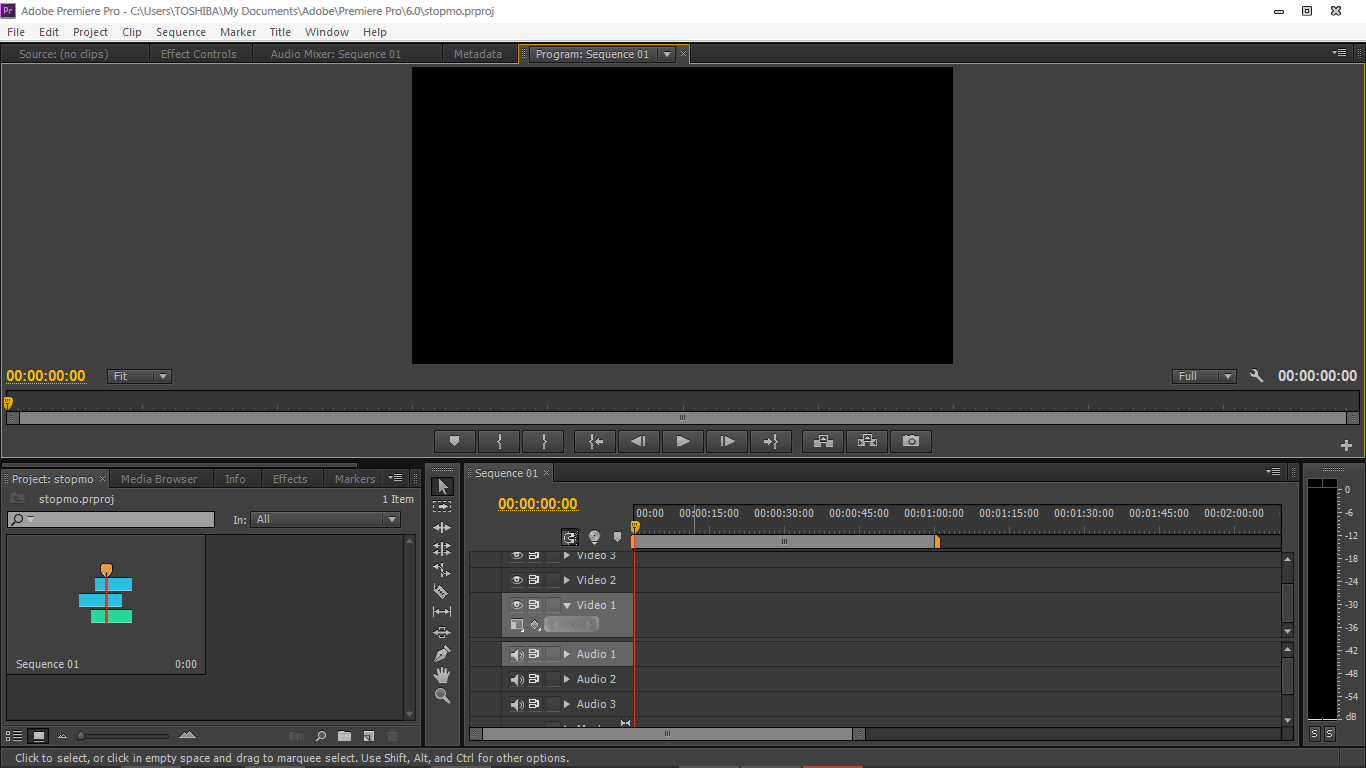Switch to the Effects tab

[290, 479]
